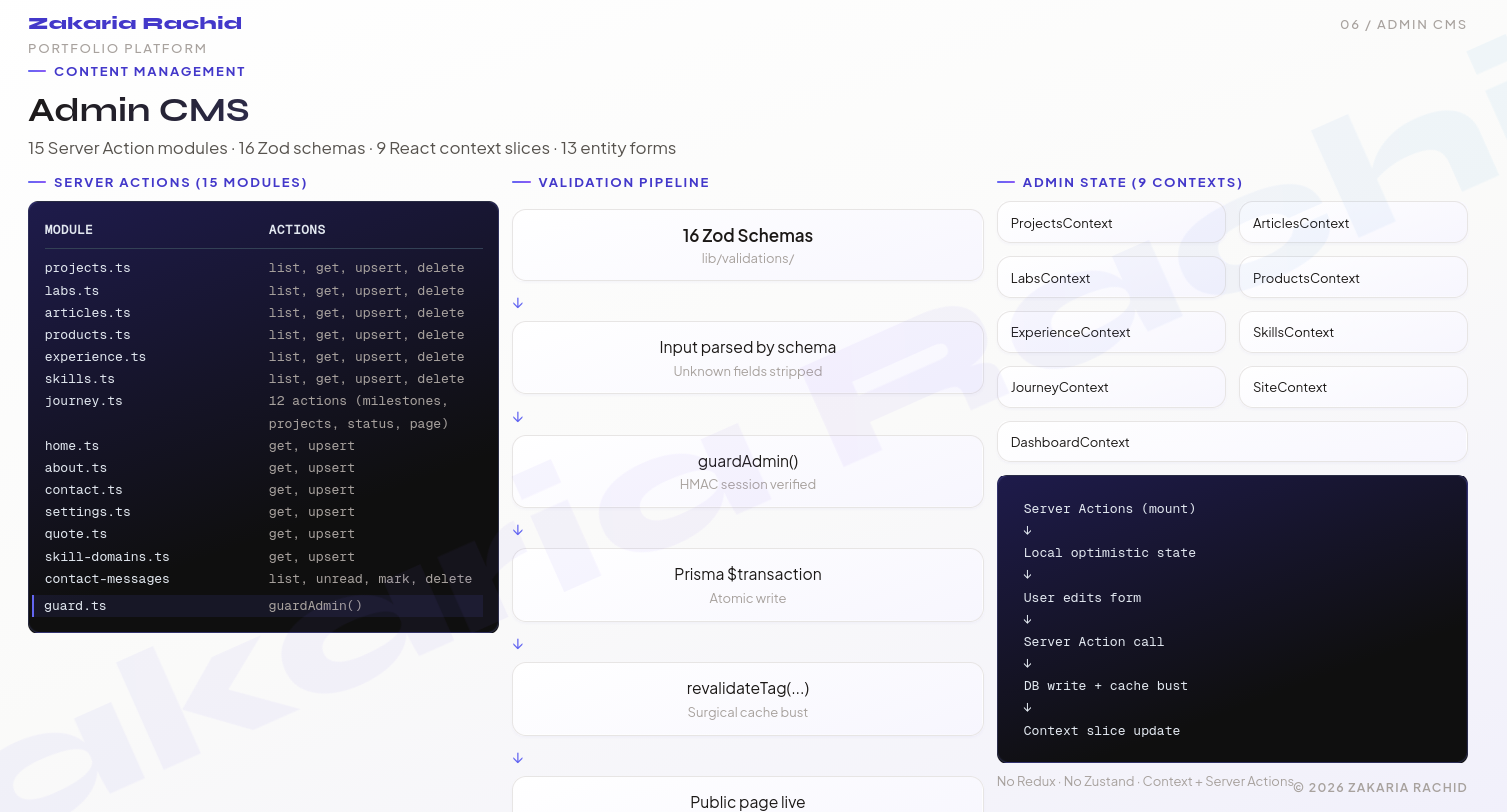This screenshot has height=812, width=1507.
Task: Click the labs.ts module row
Action: [x=263, y=291]
